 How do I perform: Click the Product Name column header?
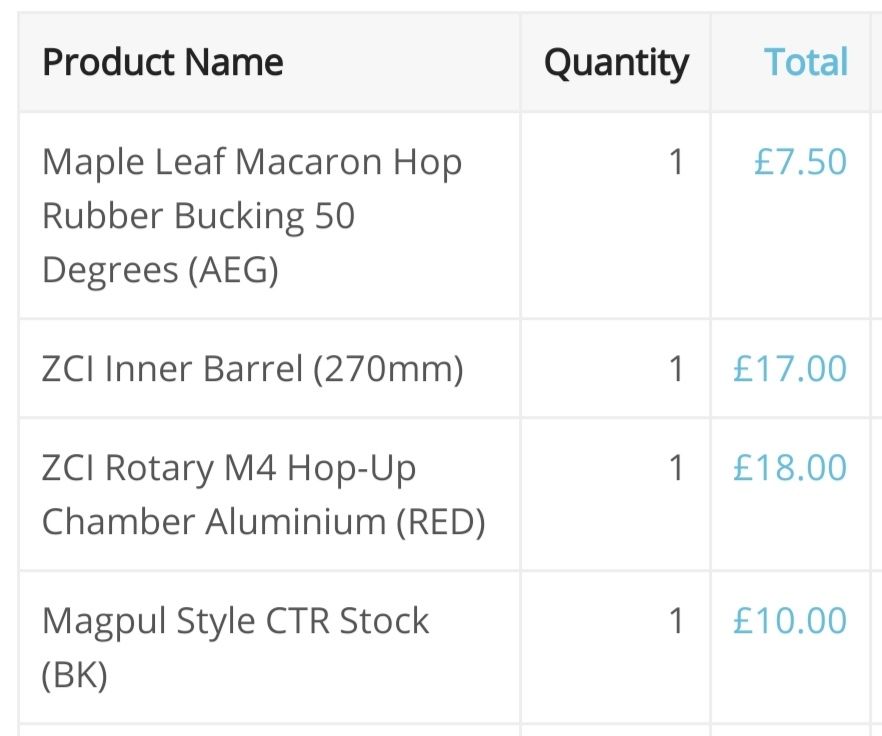(x=163, y=62)
